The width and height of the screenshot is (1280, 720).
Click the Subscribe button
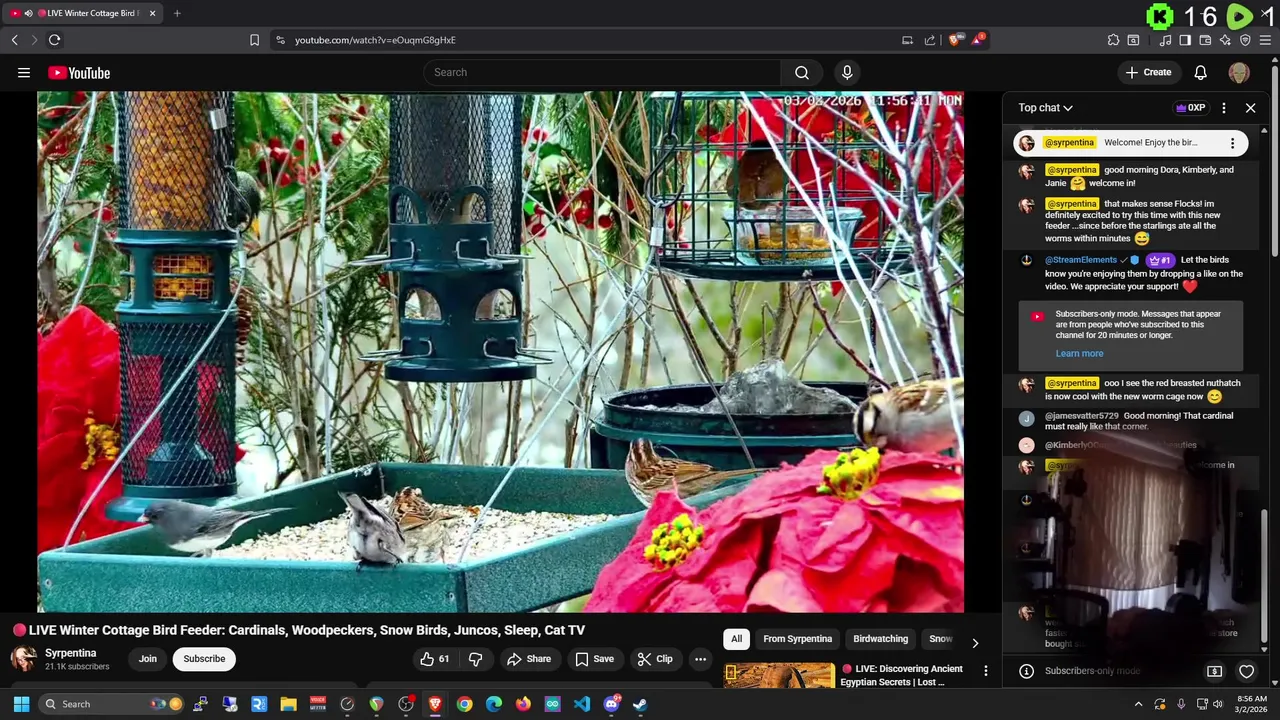204,659
